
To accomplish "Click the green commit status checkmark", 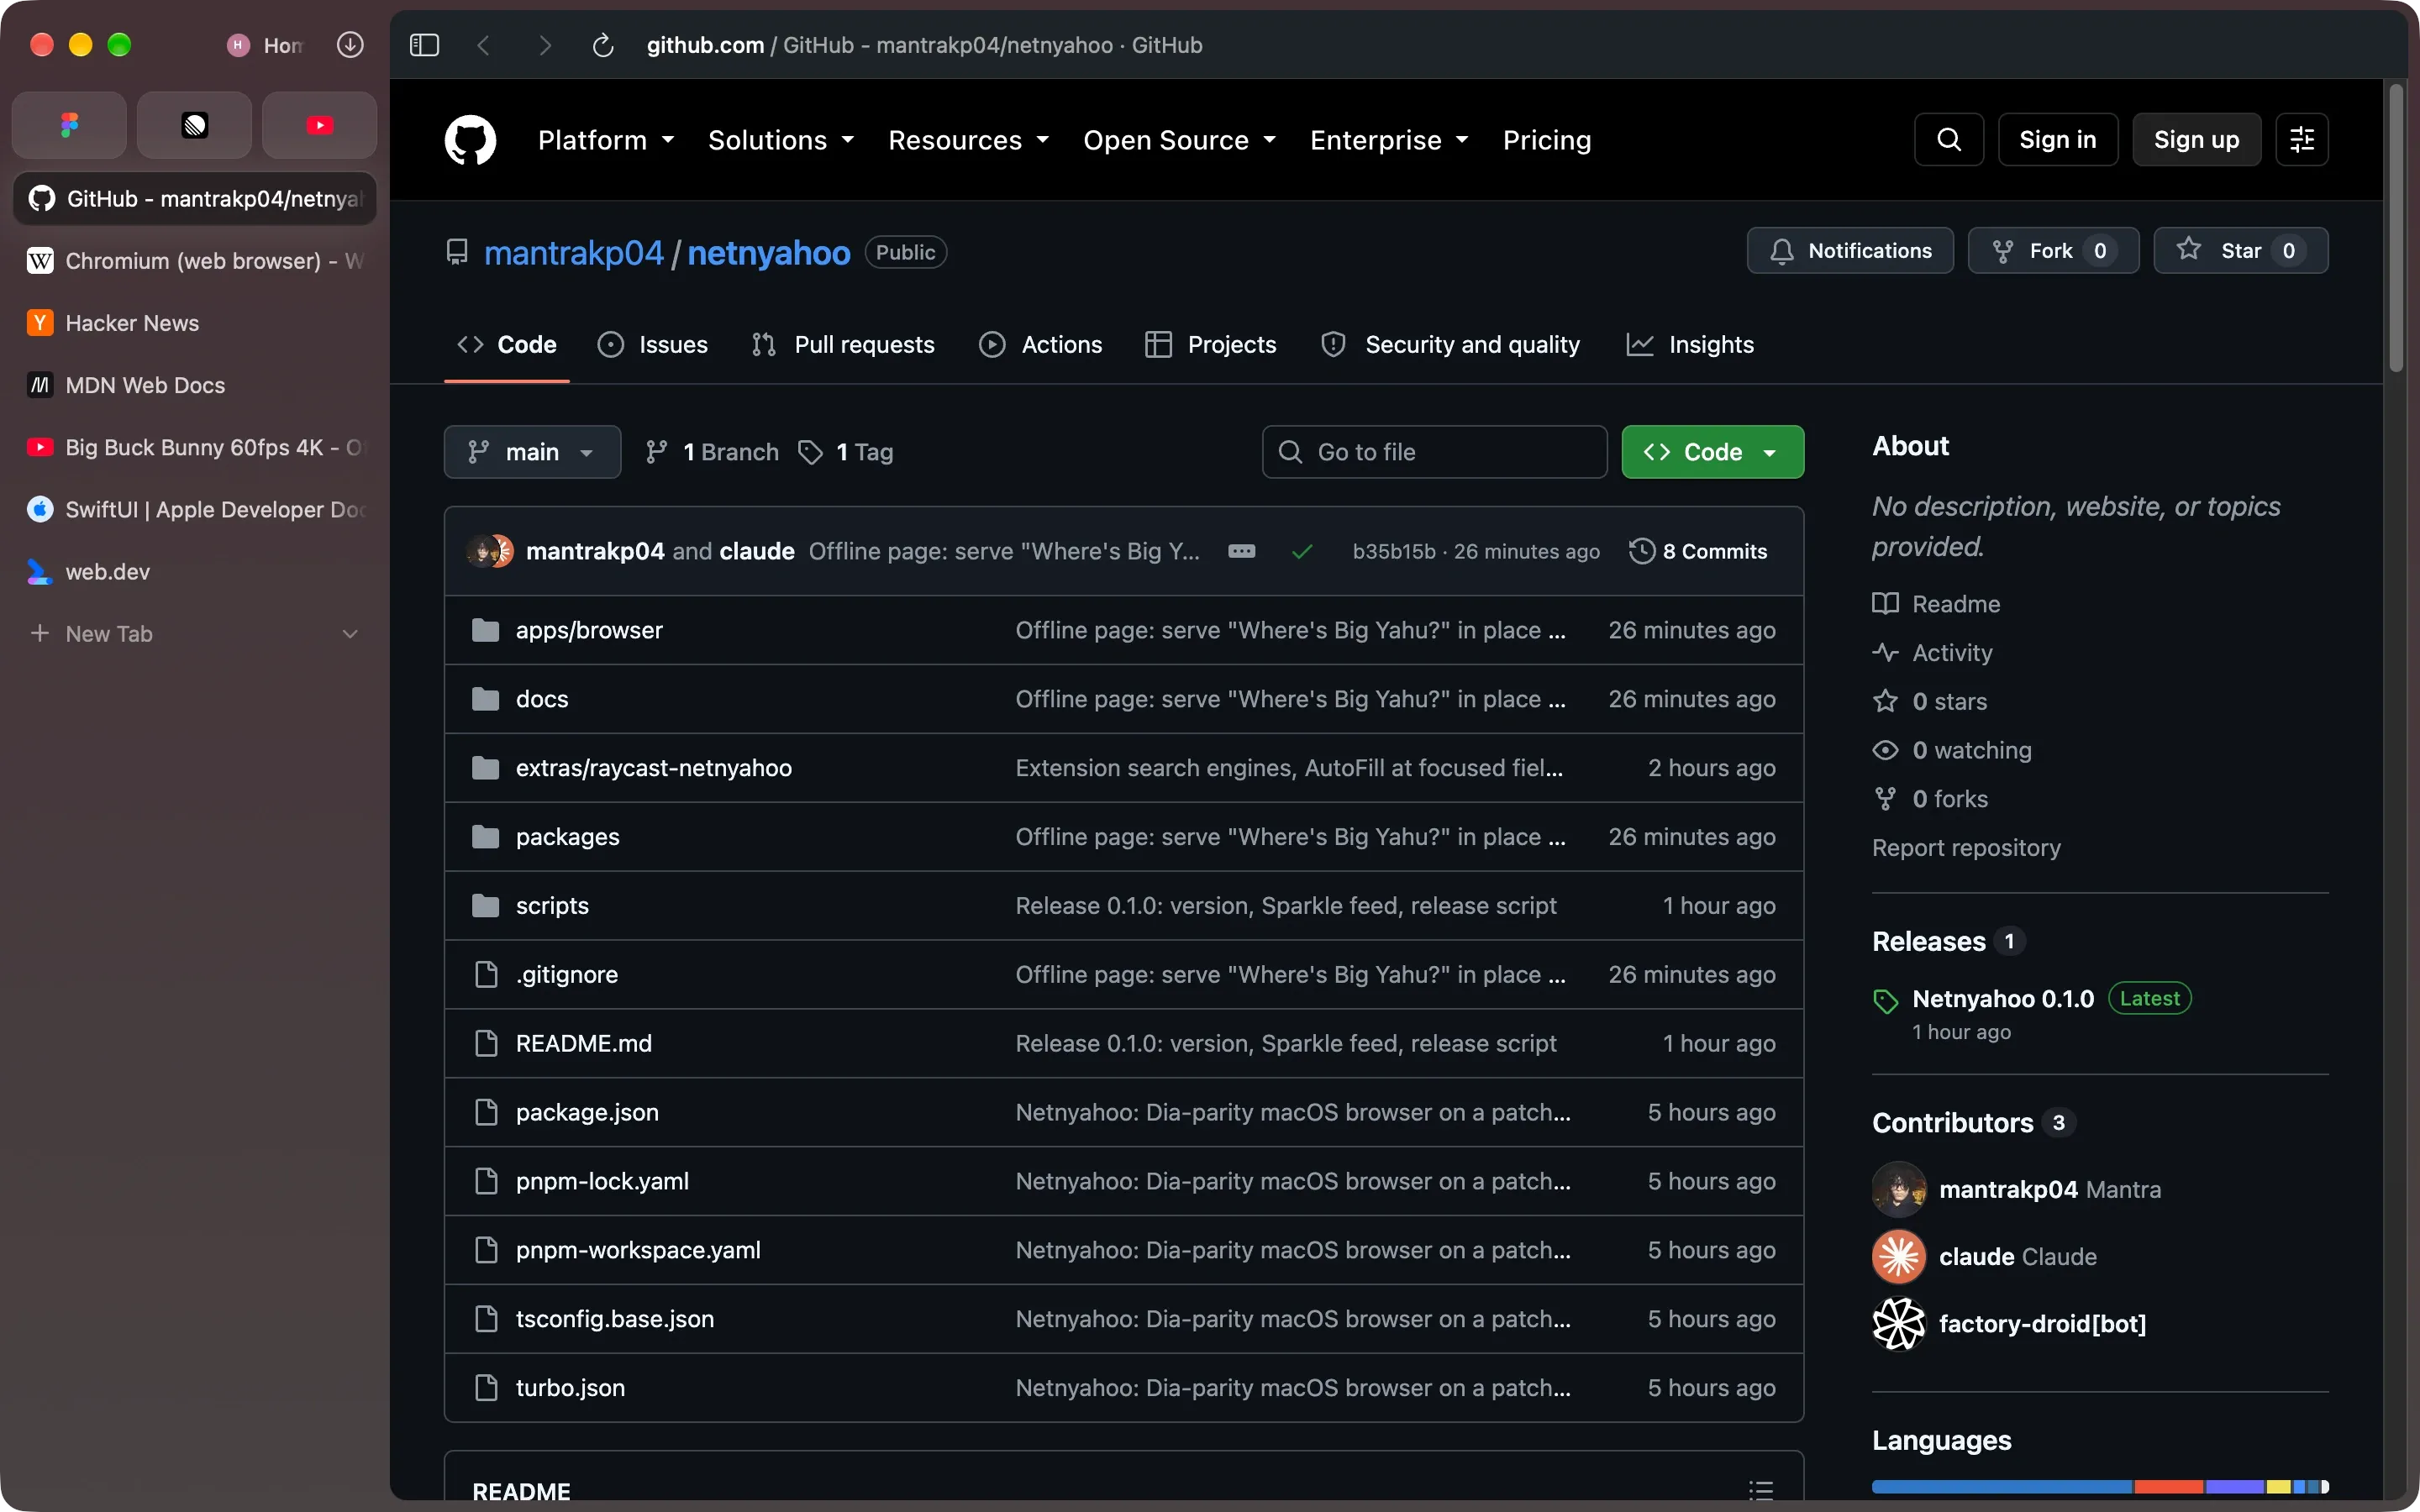I will [x=1302, y=551].
